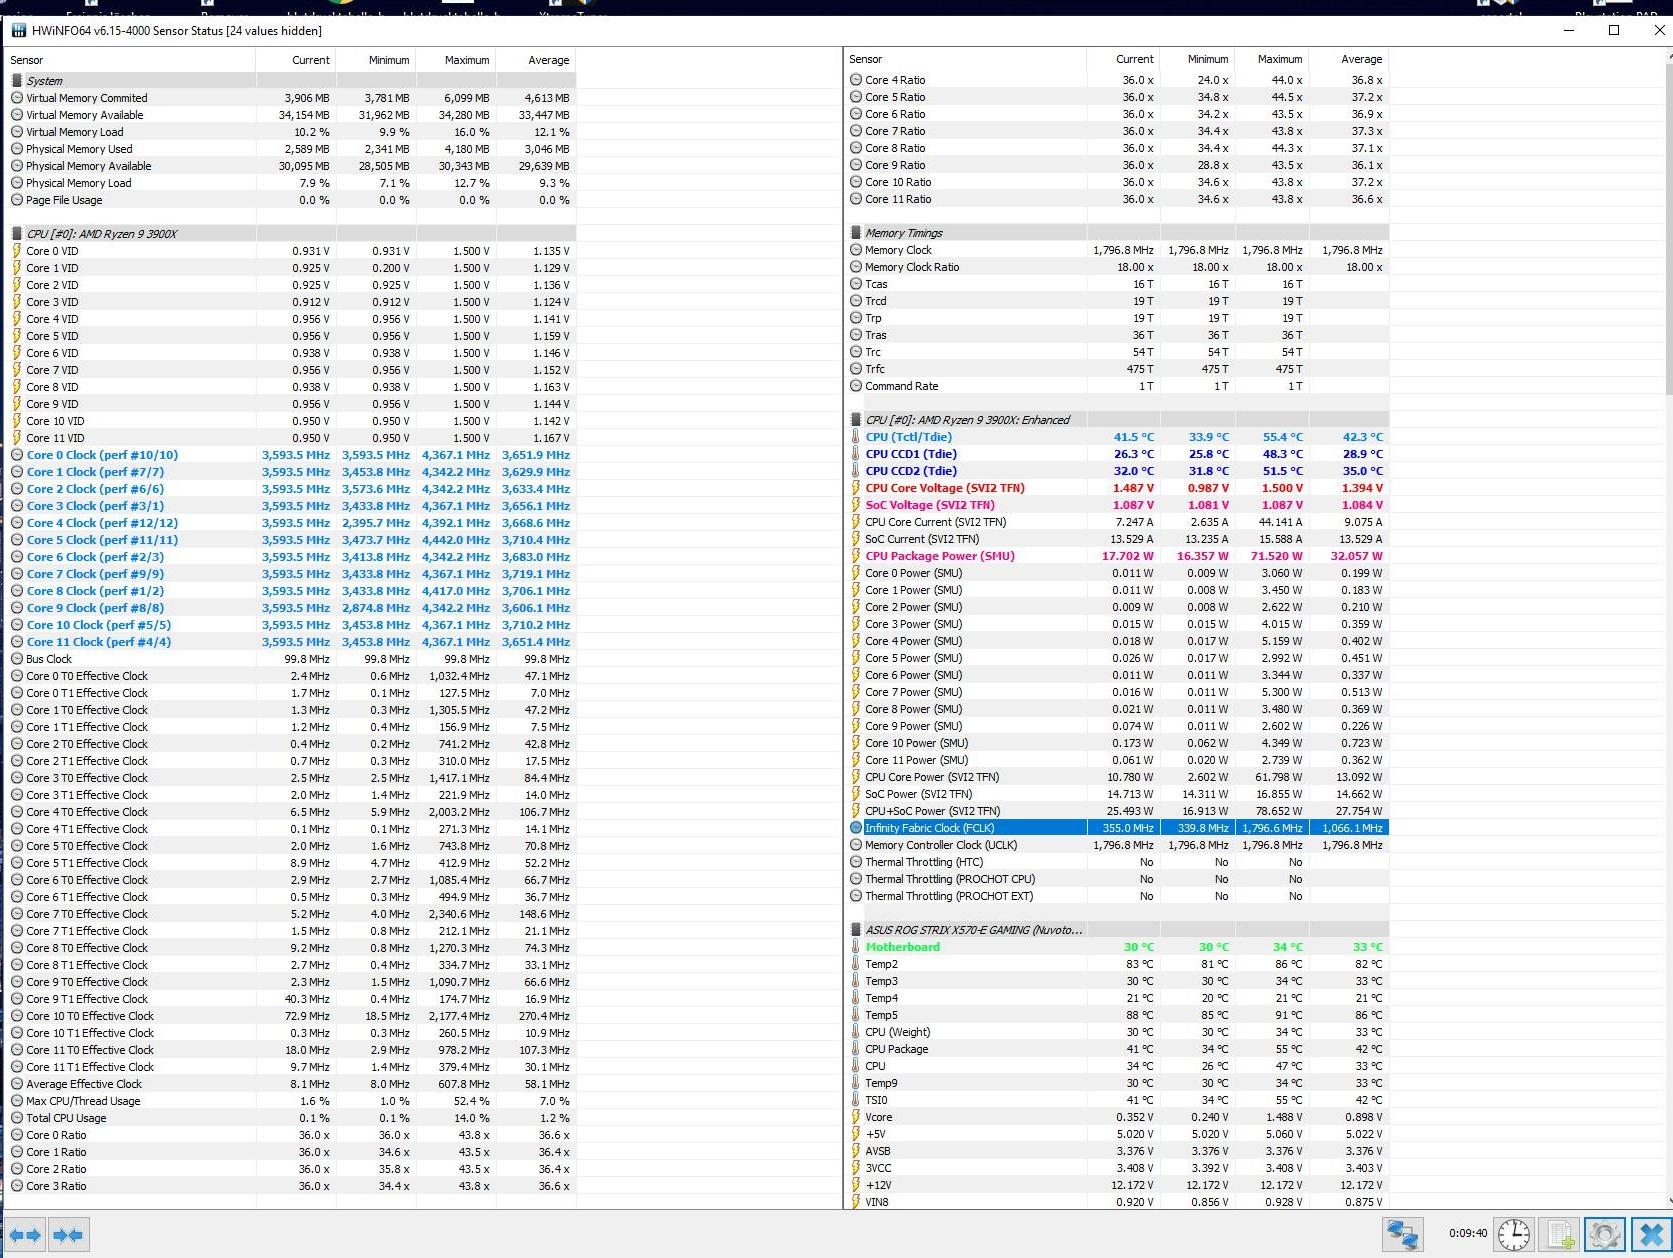Select the CPU [#0]: AMD Ryzen 9 3900X: Enhanced header
The height and width of the screenshot is (1258, 1673).
pyautogui.click(x=1117, y=420)
